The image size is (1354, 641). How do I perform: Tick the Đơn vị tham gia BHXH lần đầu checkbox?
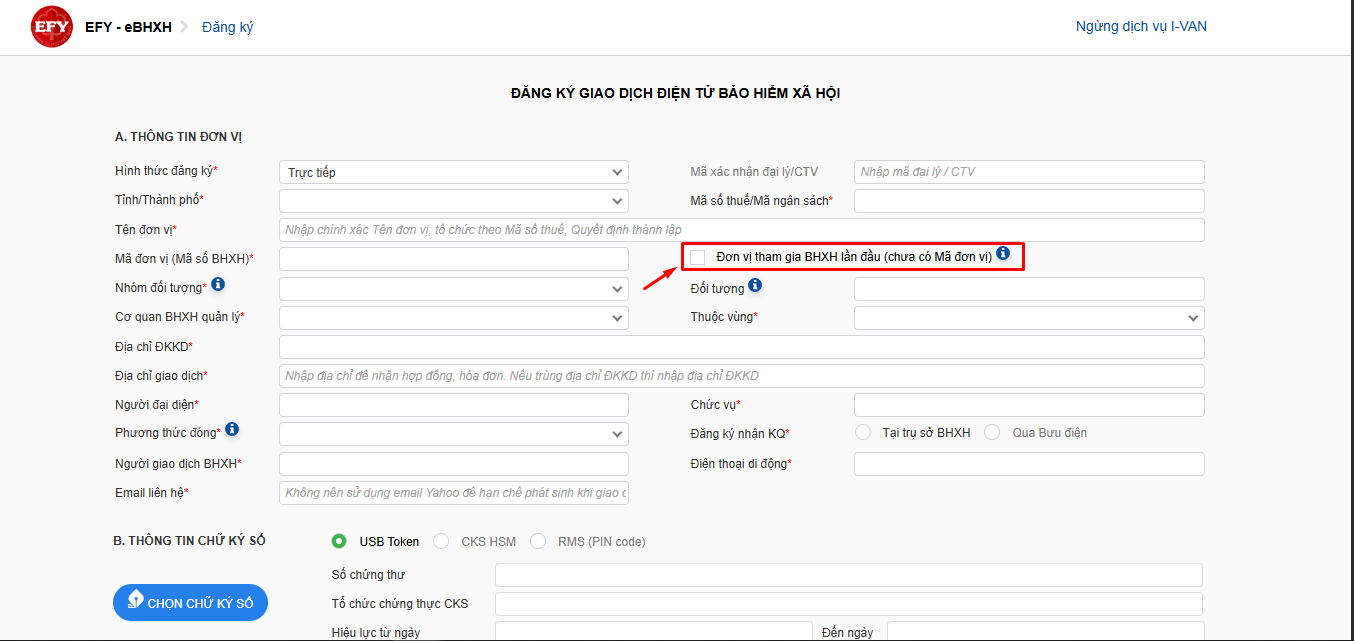[698, 257]
